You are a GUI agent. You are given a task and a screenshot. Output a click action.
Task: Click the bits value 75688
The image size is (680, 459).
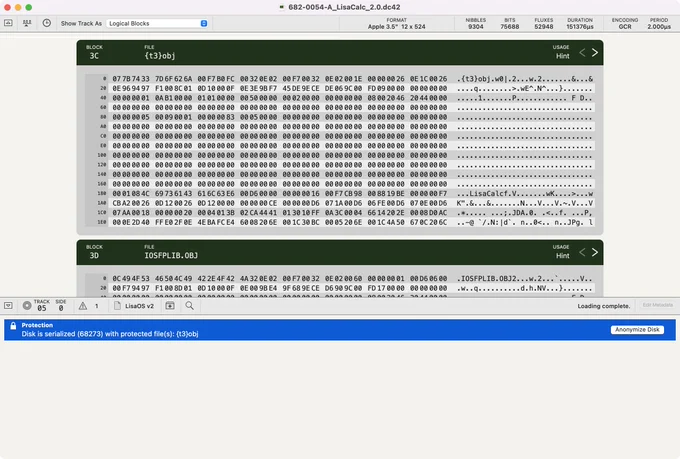(x=510, y=26)
